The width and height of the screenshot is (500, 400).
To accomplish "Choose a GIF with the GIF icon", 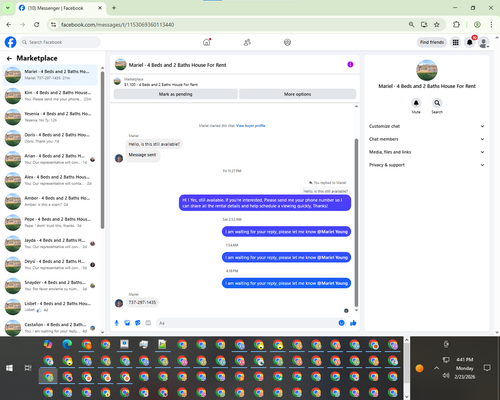I will pos(148,323).
